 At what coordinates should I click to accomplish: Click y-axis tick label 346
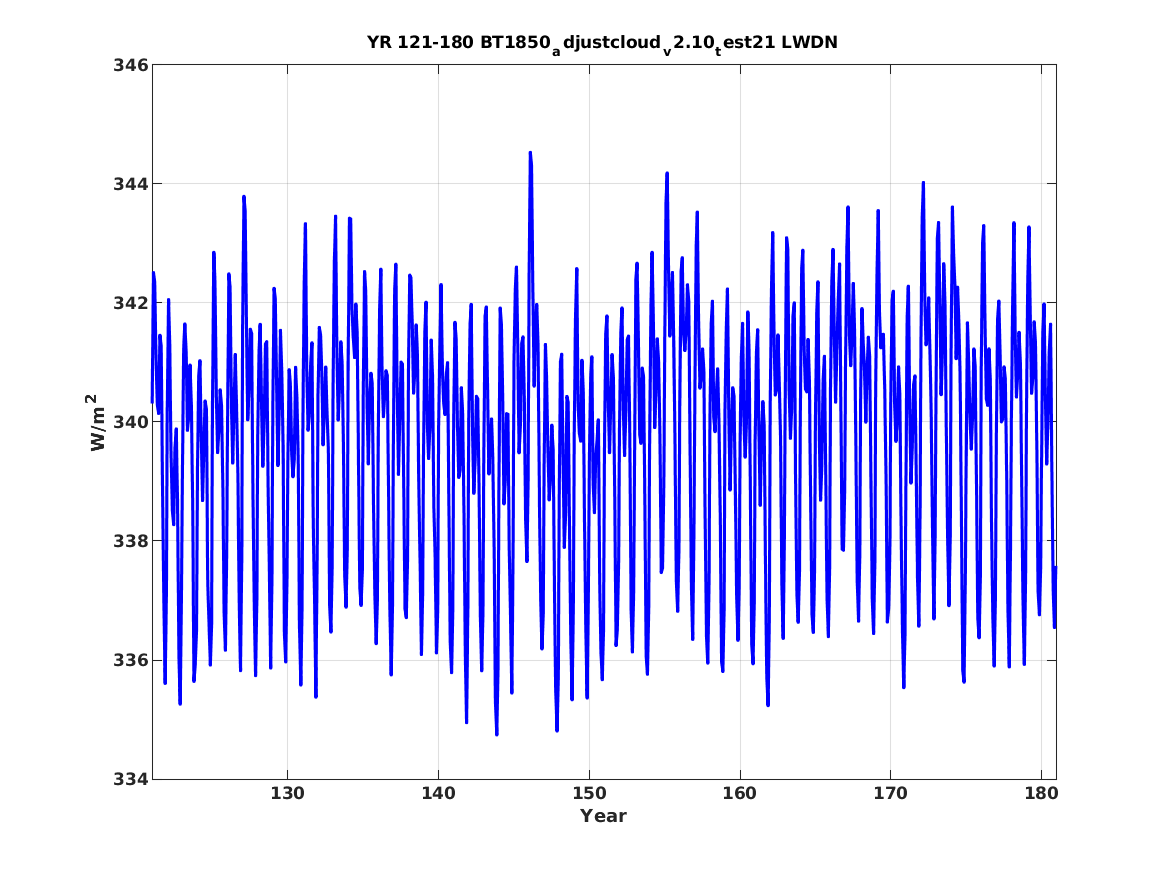[x=130, y=65]
